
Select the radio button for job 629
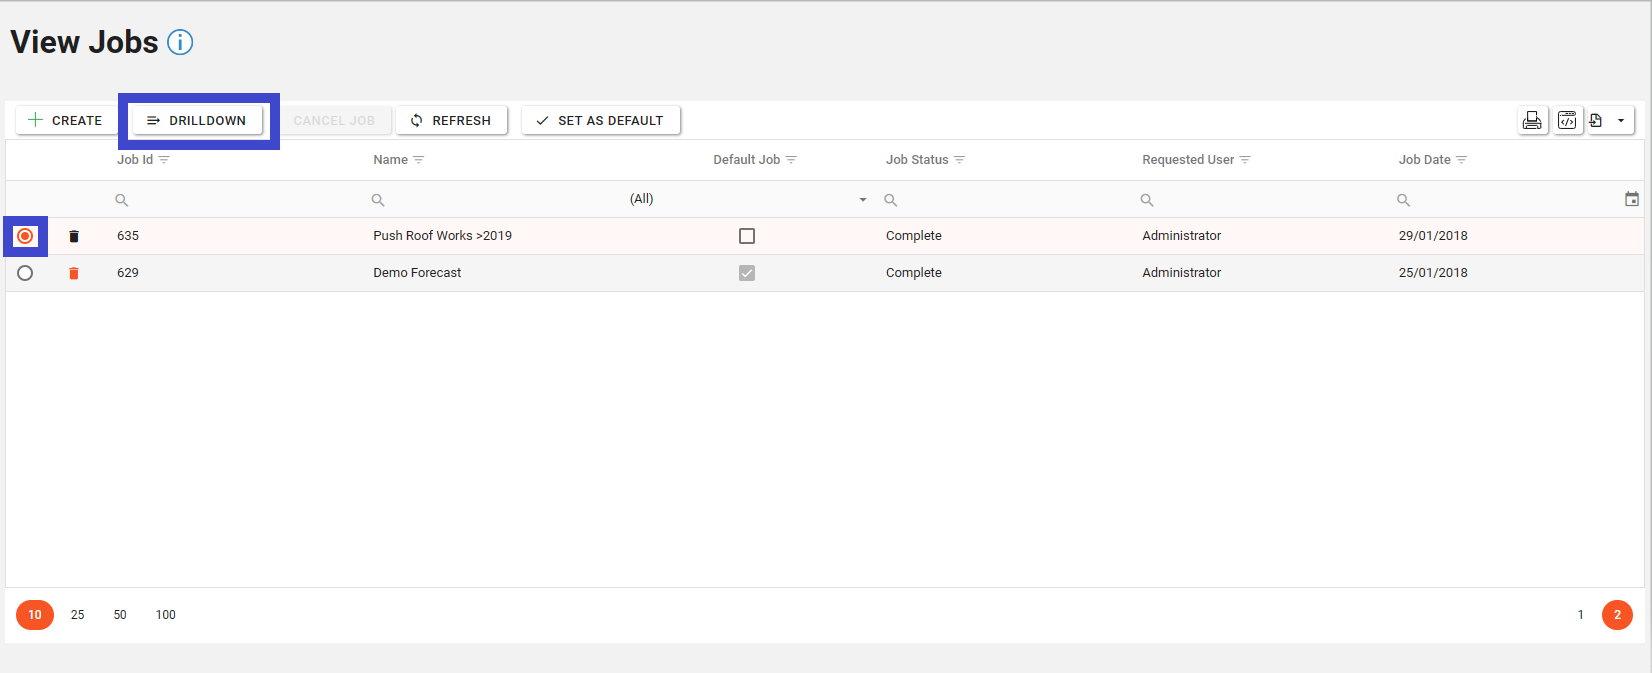[25, 273]
